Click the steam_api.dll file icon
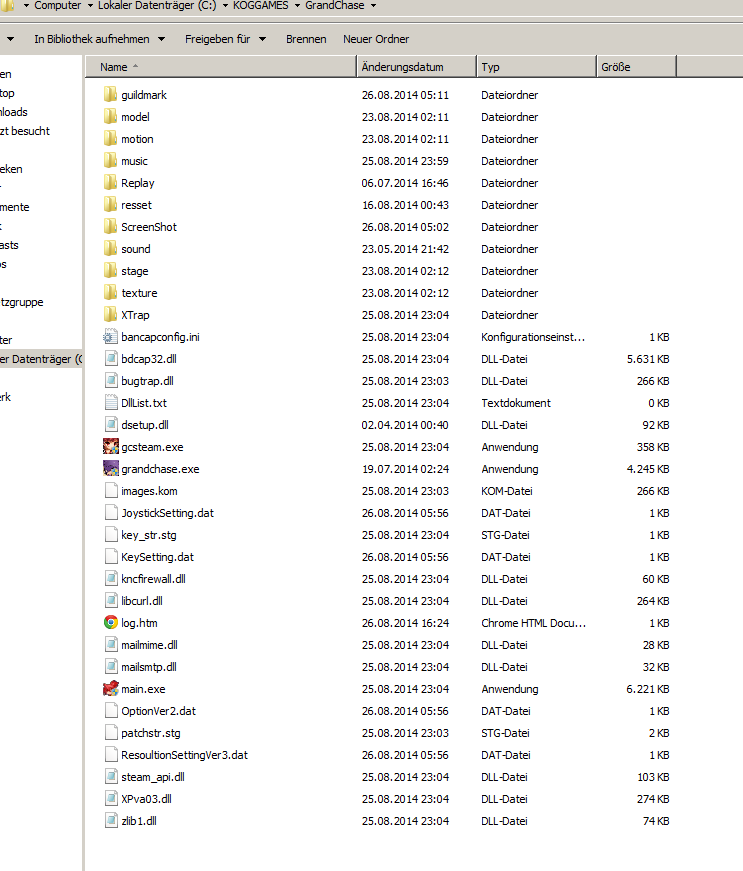This screenshot has height=871, width=743. click(111, 777)
